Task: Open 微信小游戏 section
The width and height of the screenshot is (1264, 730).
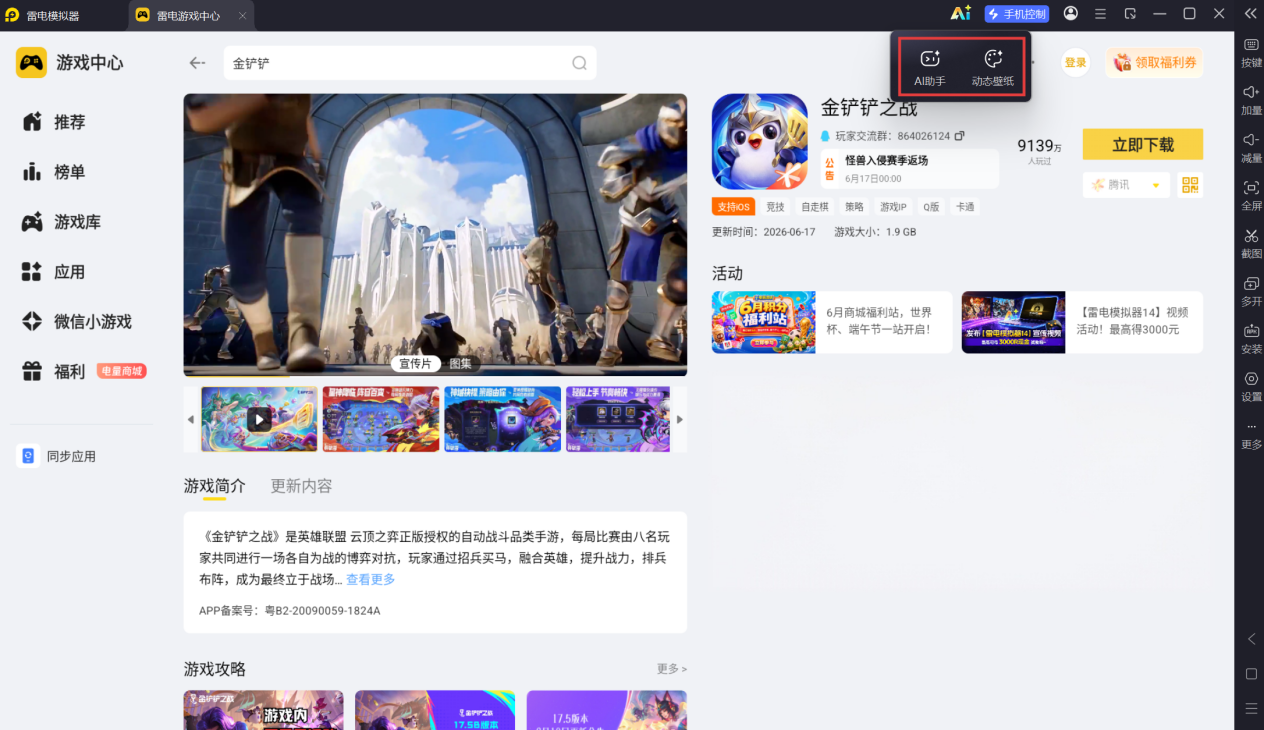Action: pyautogui.click(x=76, y=322)
